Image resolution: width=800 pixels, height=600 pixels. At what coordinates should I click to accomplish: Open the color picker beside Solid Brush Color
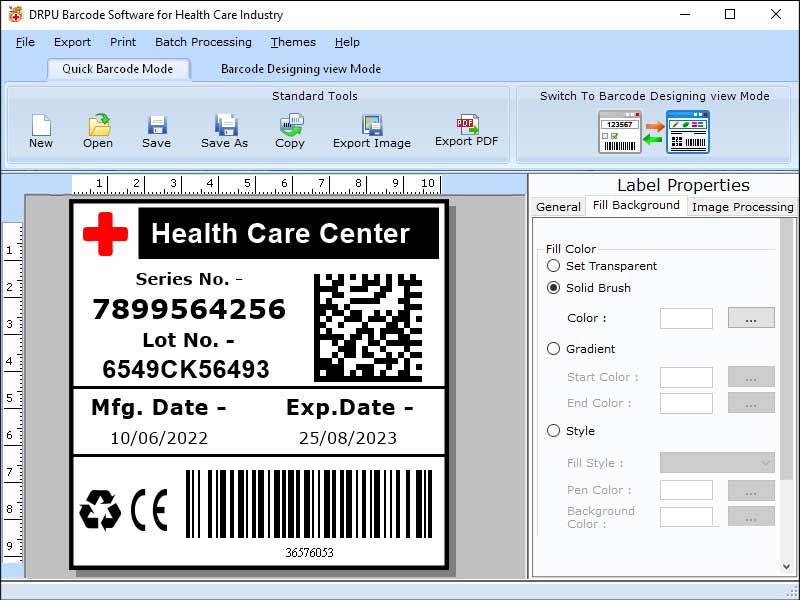click(751, 318)
